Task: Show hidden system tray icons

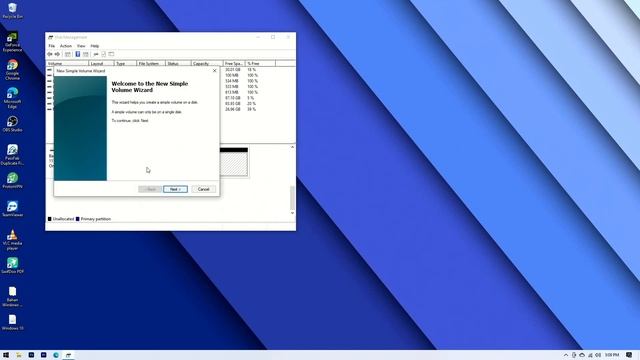Action: [566, 355]
